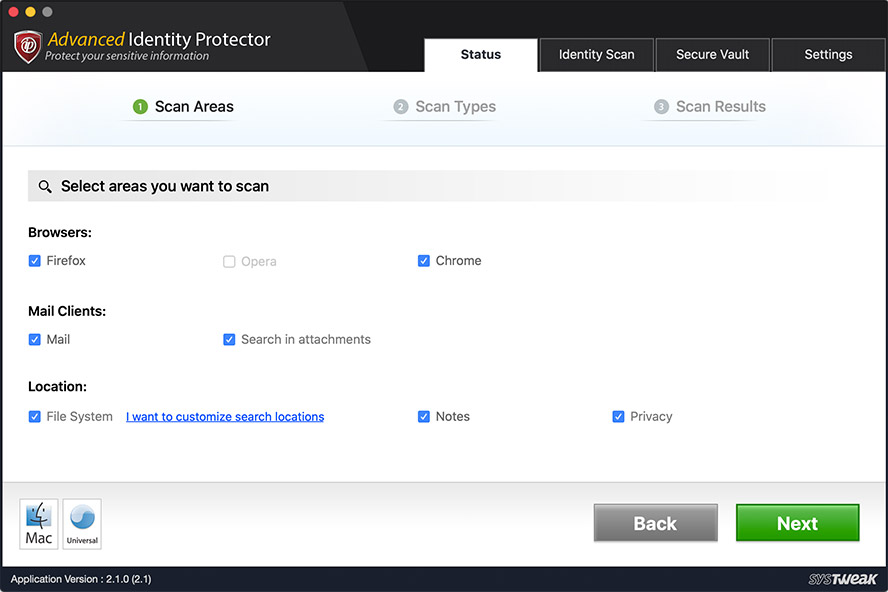Uncheck the Chrome browser checkbox
Screen dimensions: 888x592
[x=424, y=261]
